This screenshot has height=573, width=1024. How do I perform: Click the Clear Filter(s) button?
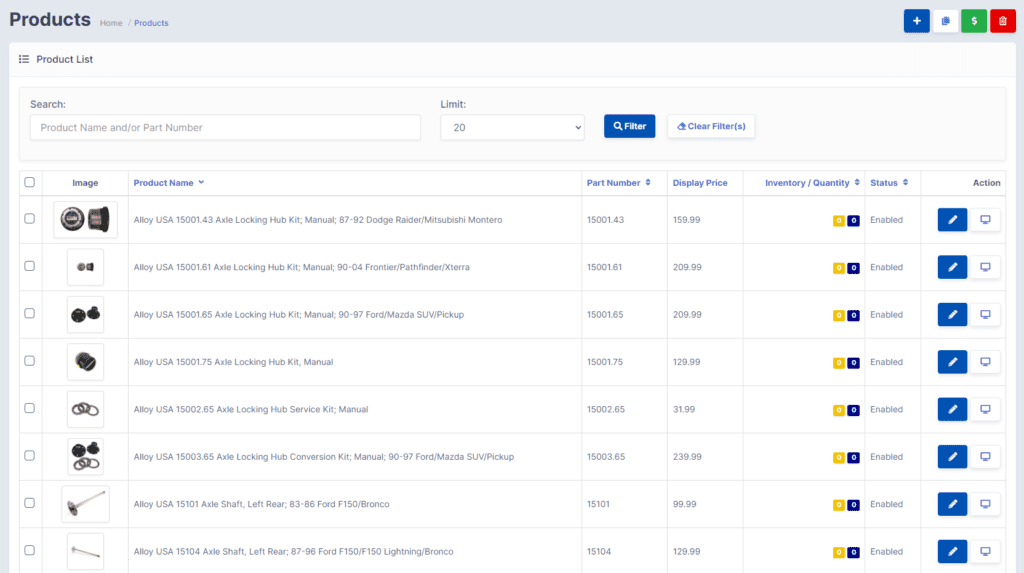[x=711, y=126]
